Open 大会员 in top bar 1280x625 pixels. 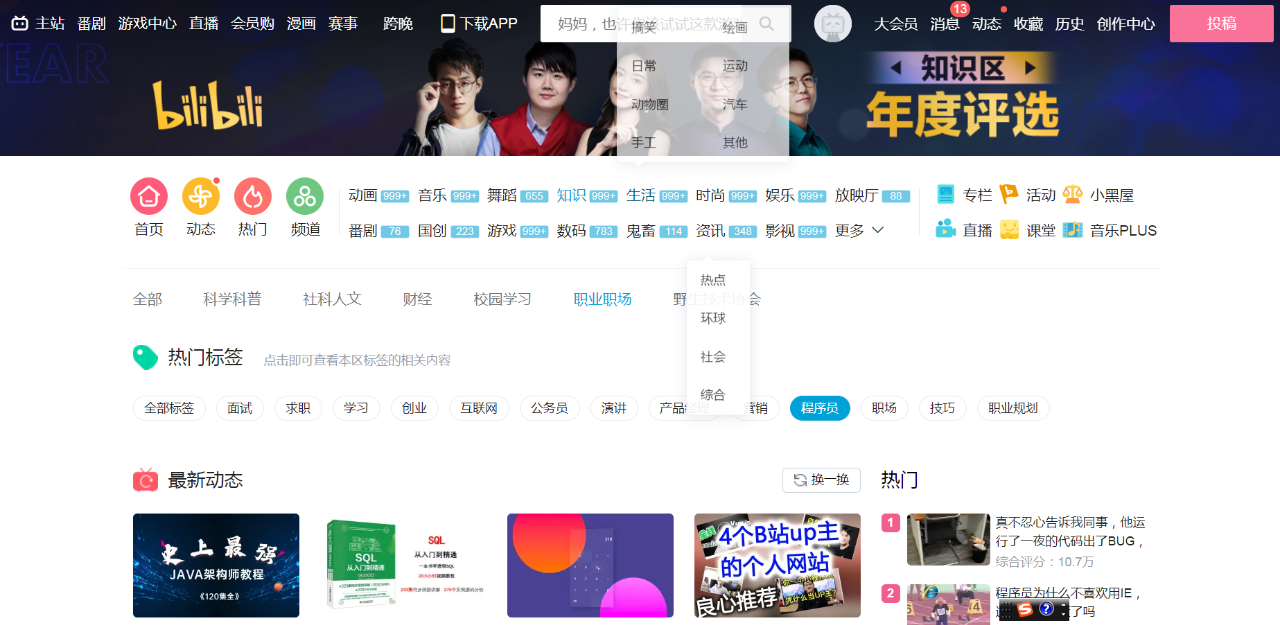896,23
